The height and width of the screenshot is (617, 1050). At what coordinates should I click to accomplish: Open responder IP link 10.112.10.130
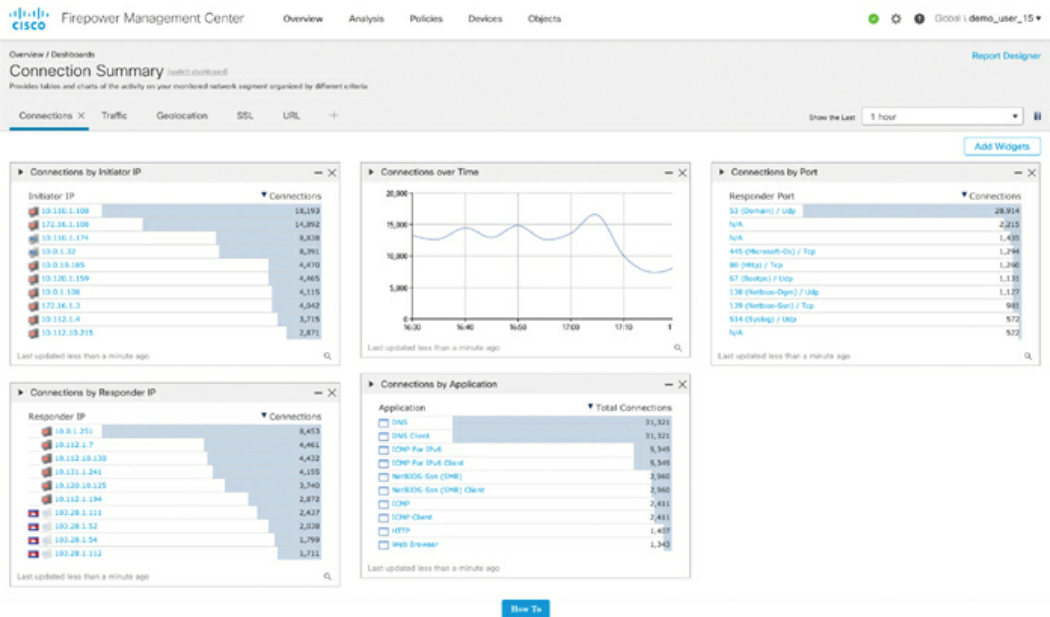pyautogui.click(x=80, y=458)
